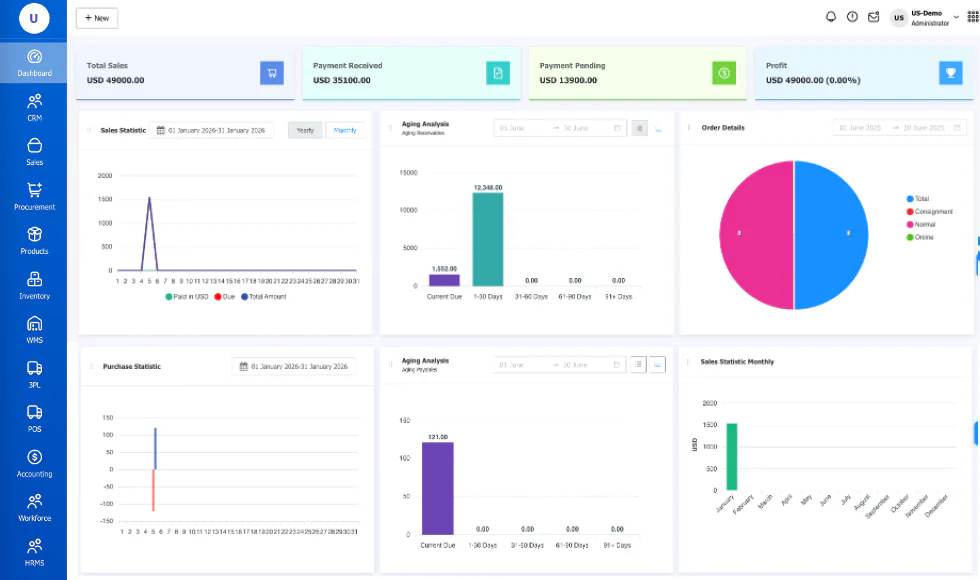Screen dimensions: 980x580
Task: Click the New button
Action: [x=97, y=18]
